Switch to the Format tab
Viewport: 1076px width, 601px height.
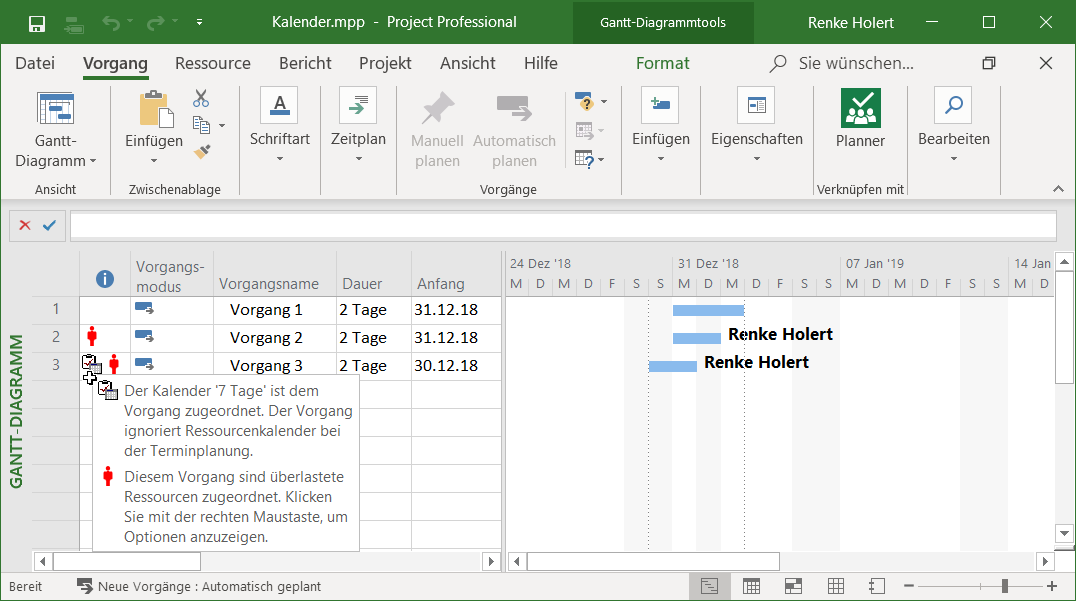point(662,63)
